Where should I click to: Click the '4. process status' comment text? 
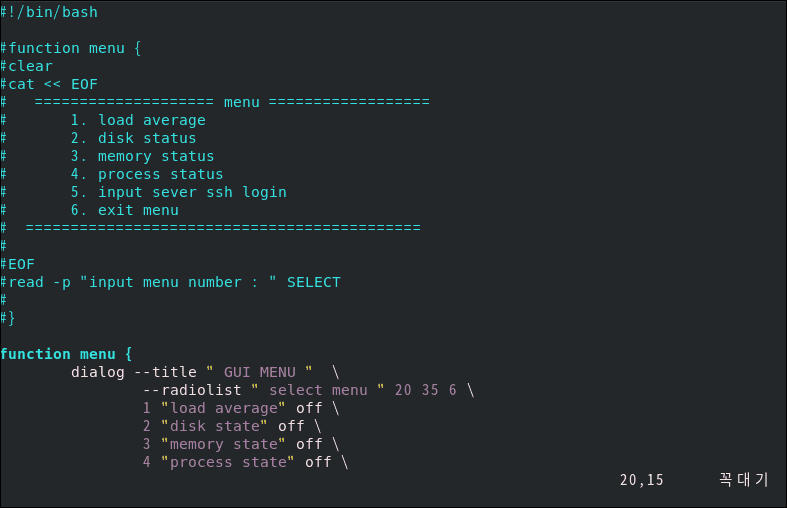(147, 174)
